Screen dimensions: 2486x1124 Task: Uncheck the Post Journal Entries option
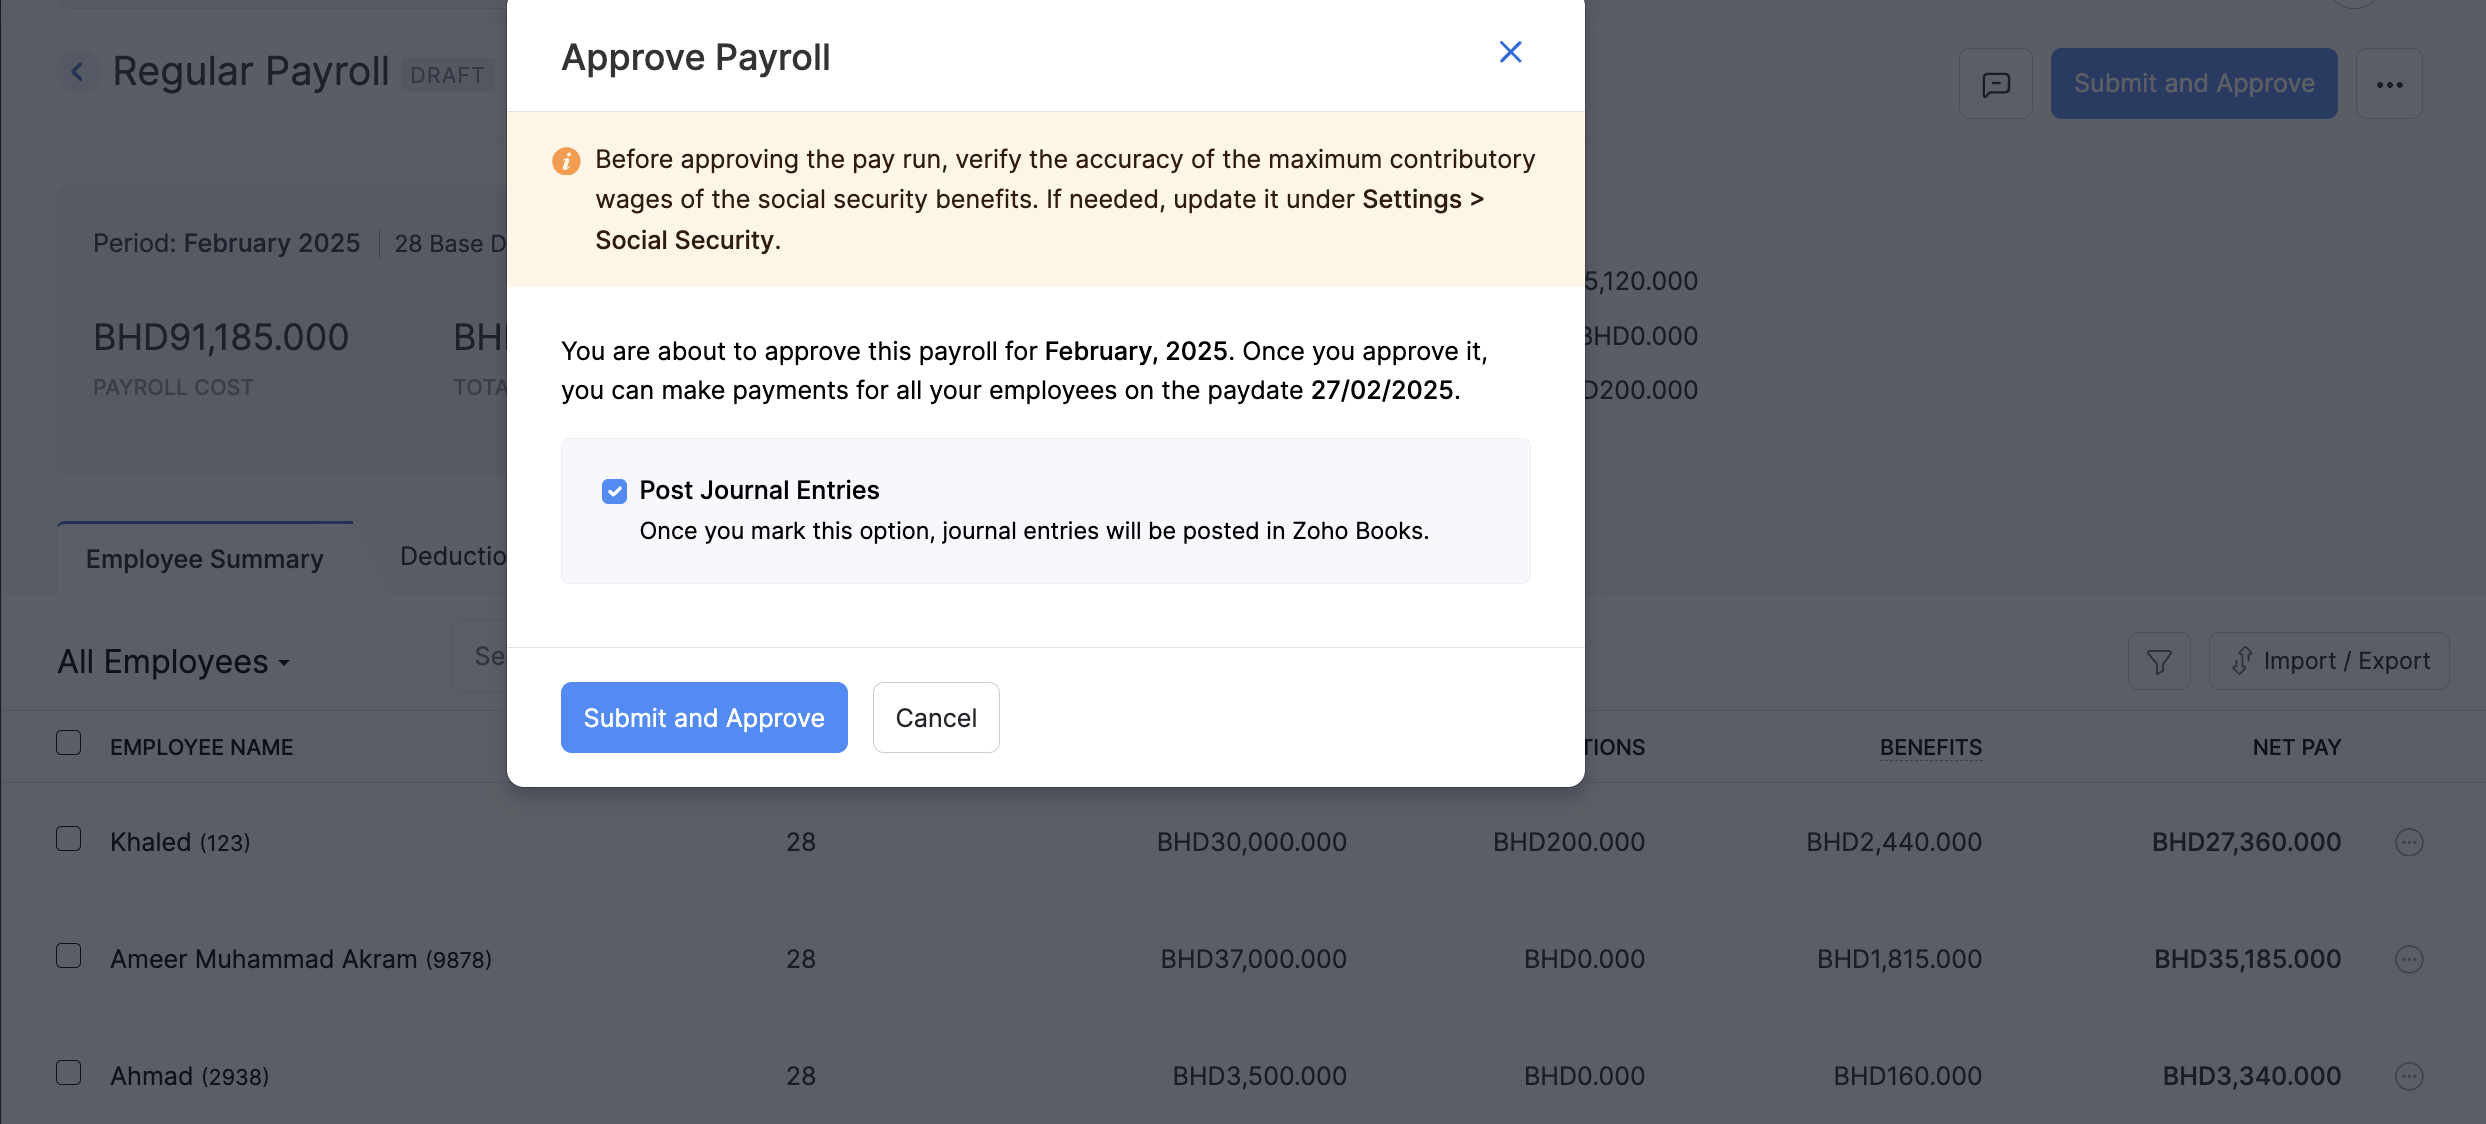point(614,491)
